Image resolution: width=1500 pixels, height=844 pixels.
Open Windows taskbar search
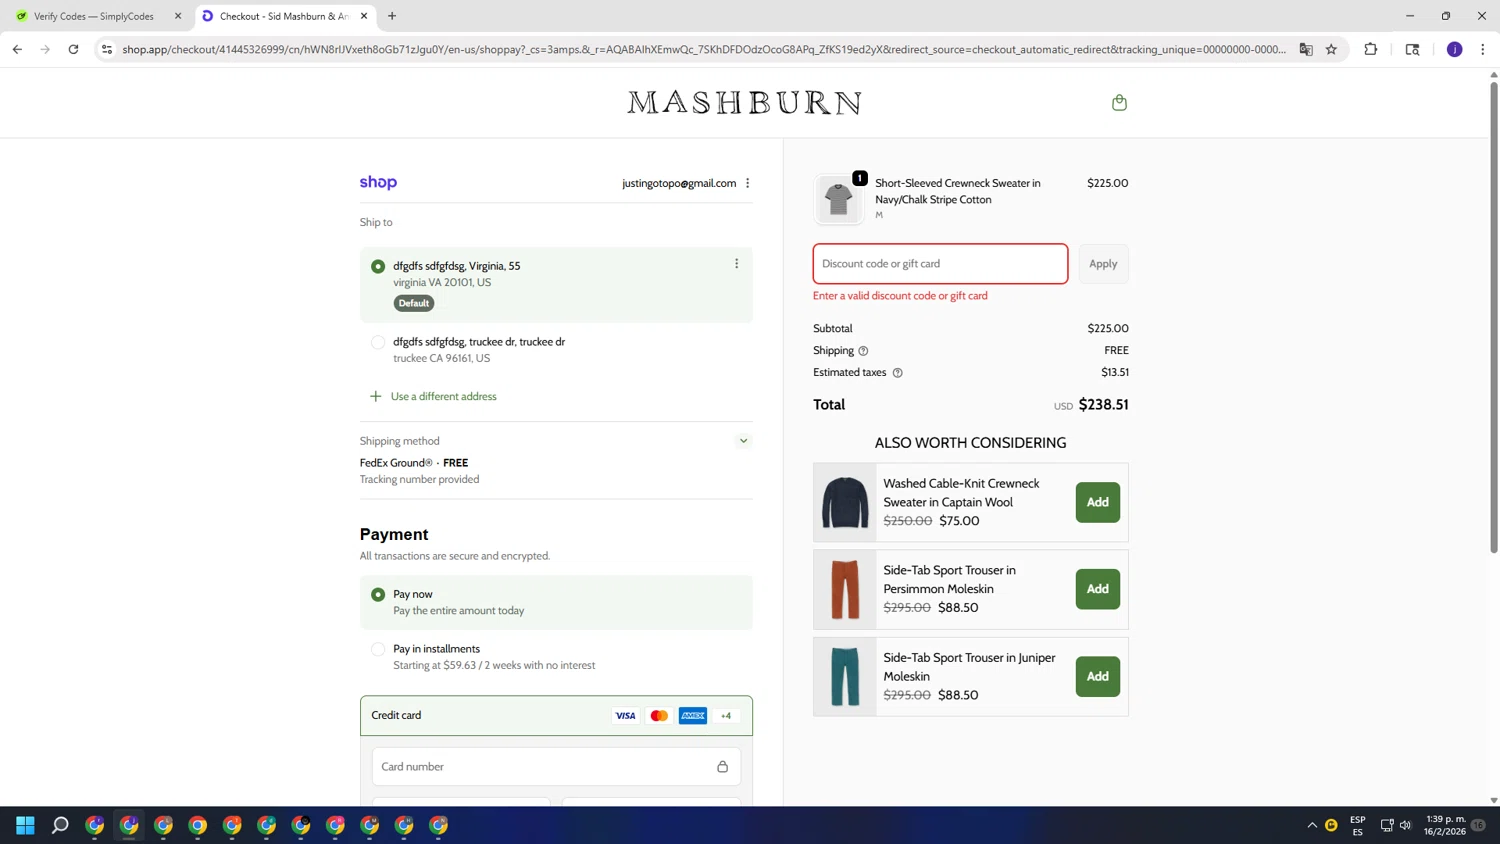[x=60, y=825]
